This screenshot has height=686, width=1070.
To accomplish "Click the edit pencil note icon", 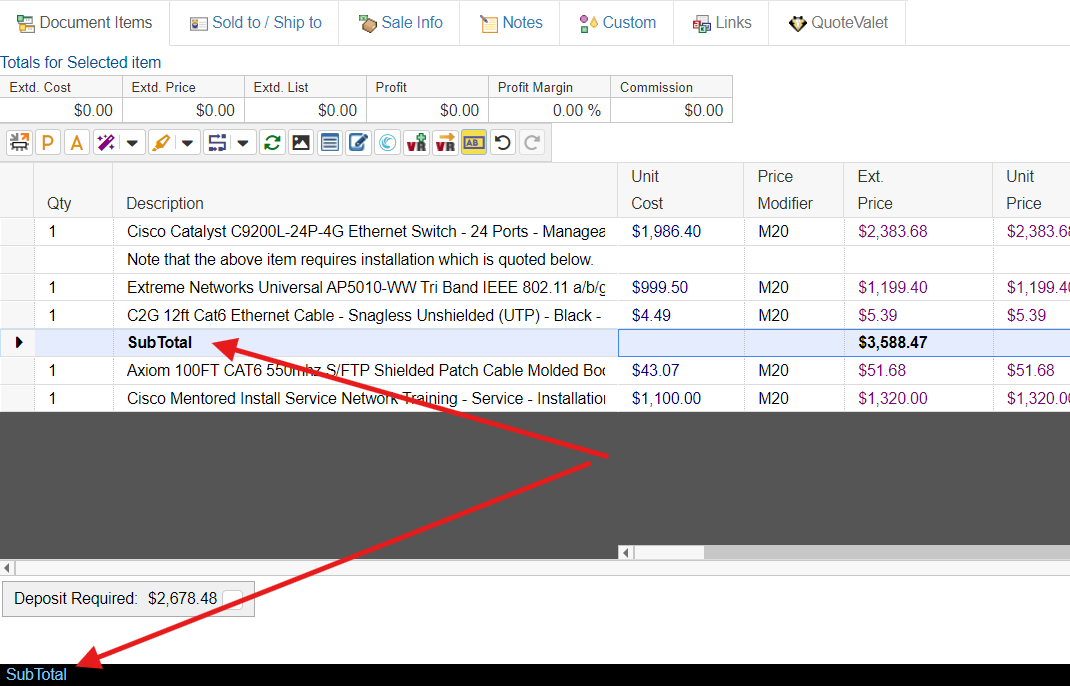I will (358, 143).
